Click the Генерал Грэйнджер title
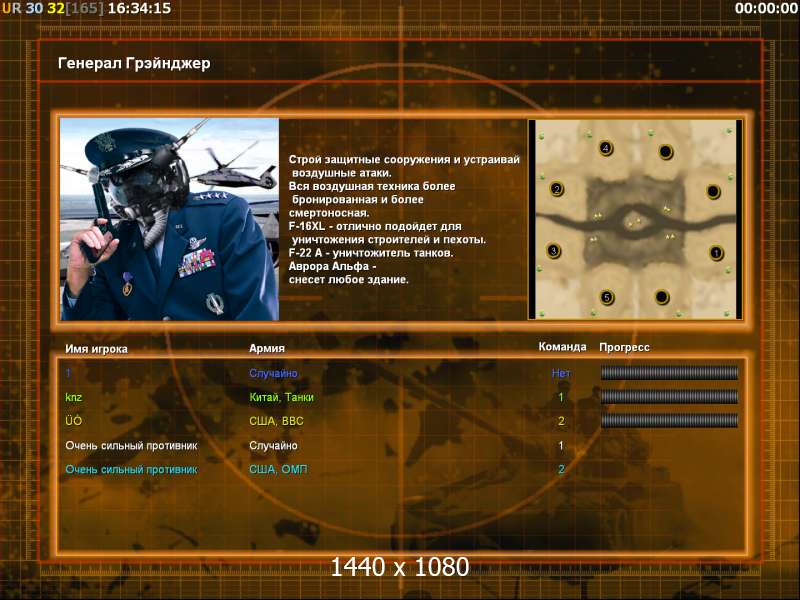Screen dimensions: 800x600 (x=134, y=64)
